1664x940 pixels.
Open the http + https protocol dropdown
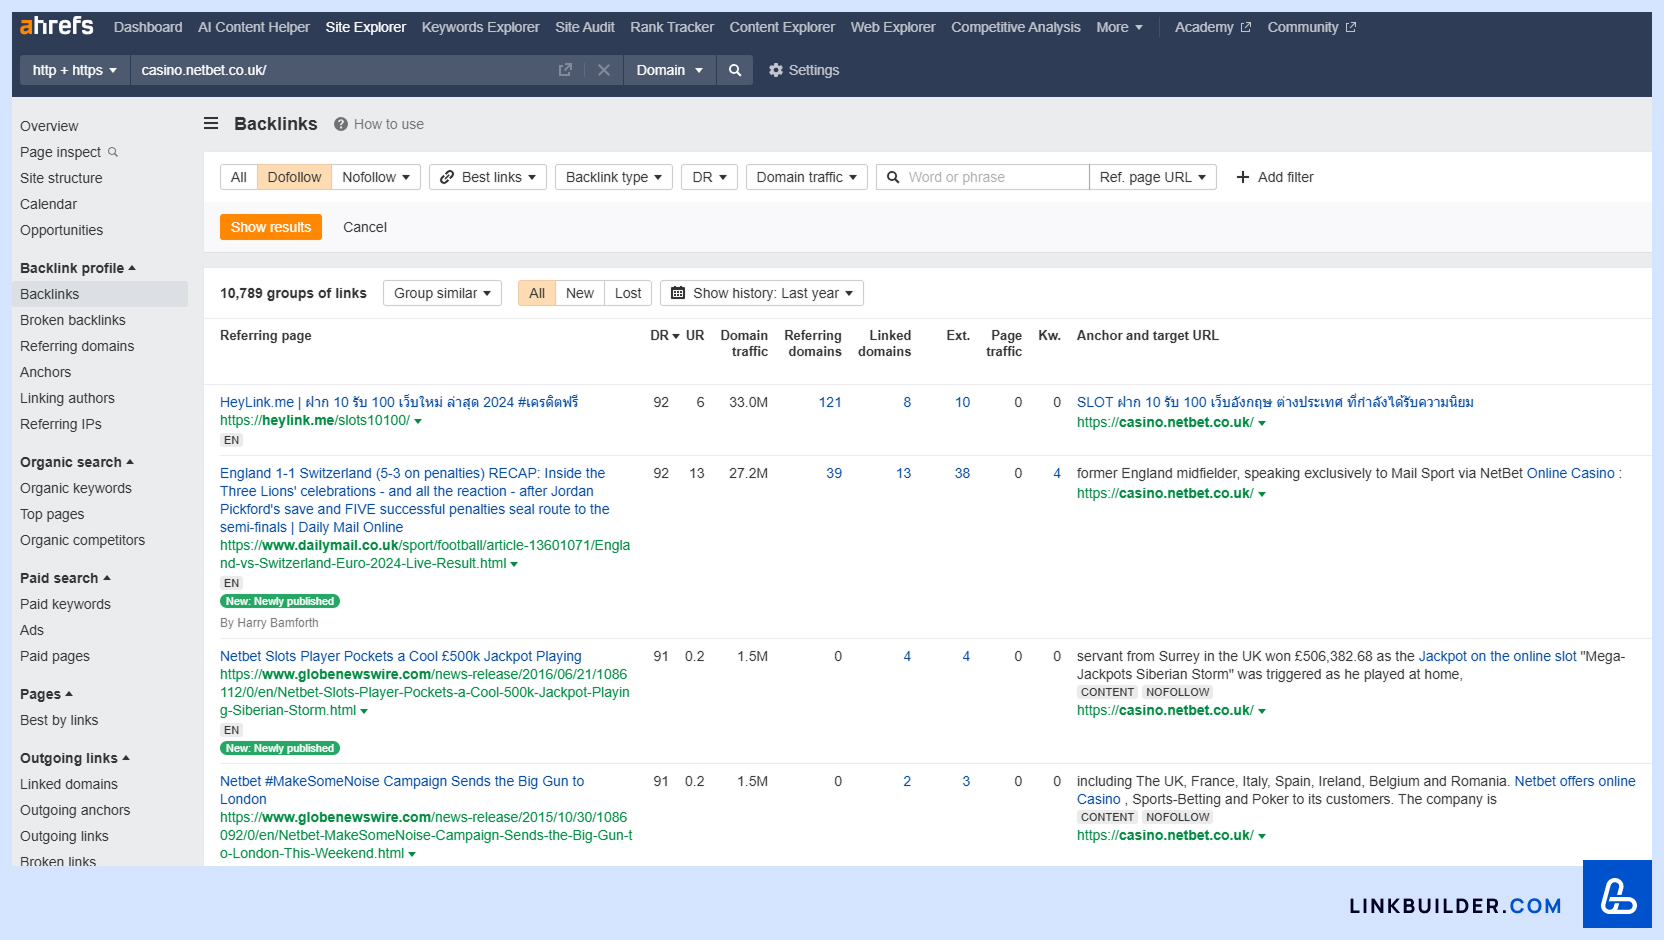coord(75,70)
